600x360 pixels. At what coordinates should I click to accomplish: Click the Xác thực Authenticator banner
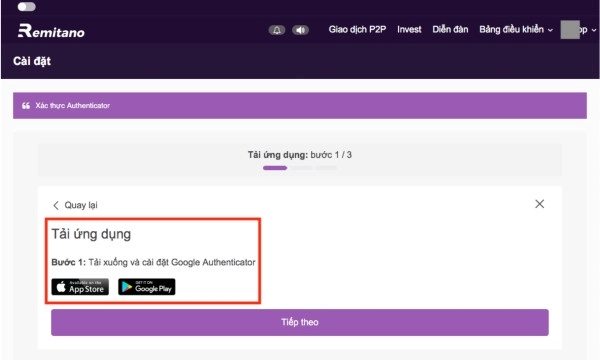(x=300, y=106)
